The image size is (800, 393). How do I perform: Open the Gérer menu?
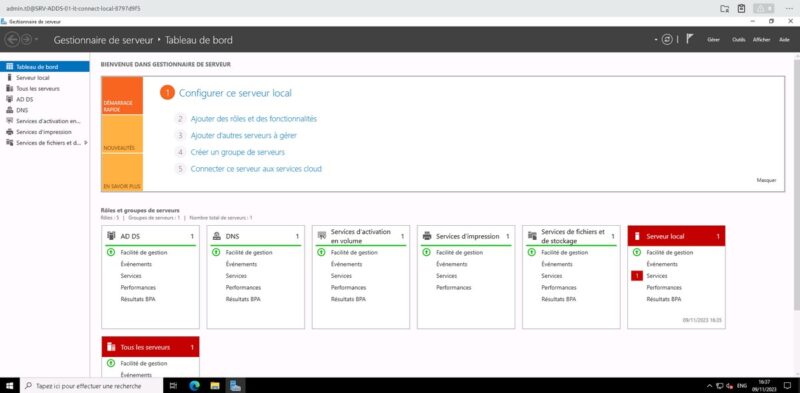point(713,40)
